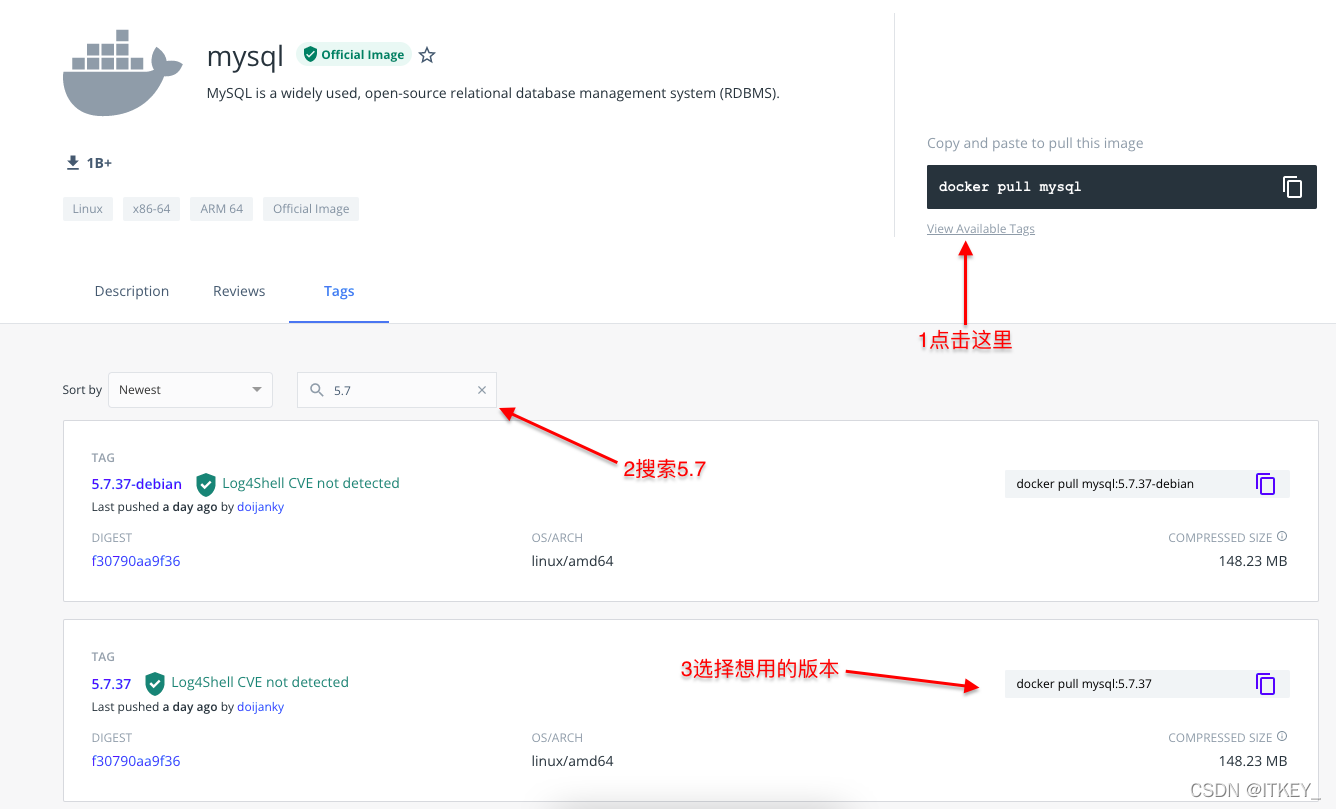Image resolution: width=1336 pixels, height=809 pixels.
Task: Click linux/amd64 in 5.7.37 card
Action: 572,761
